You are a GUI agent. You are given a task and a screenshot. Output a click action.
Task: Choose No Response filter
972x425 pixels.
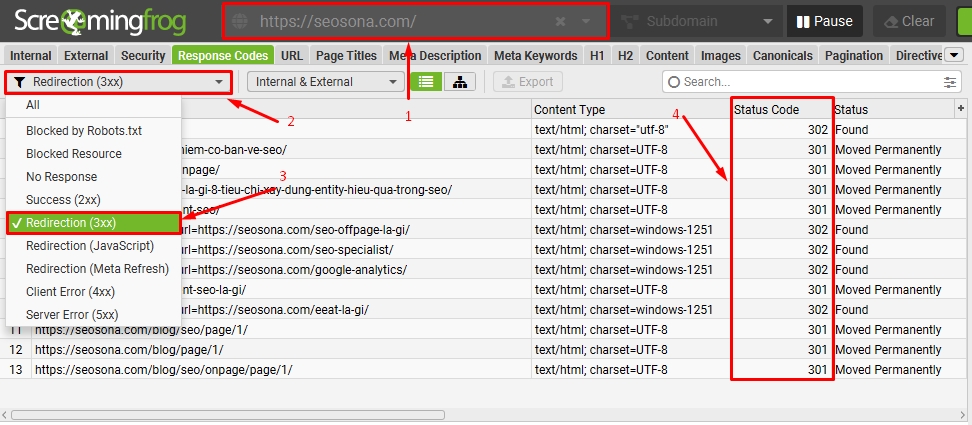94,177
